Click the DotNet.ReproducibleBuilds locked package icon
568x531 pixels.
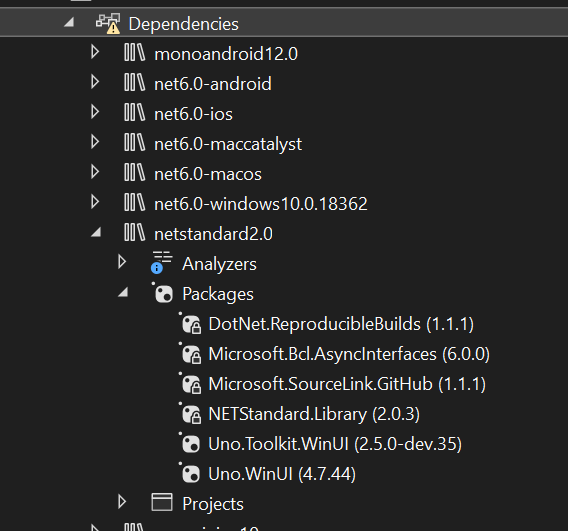(191, 323)
